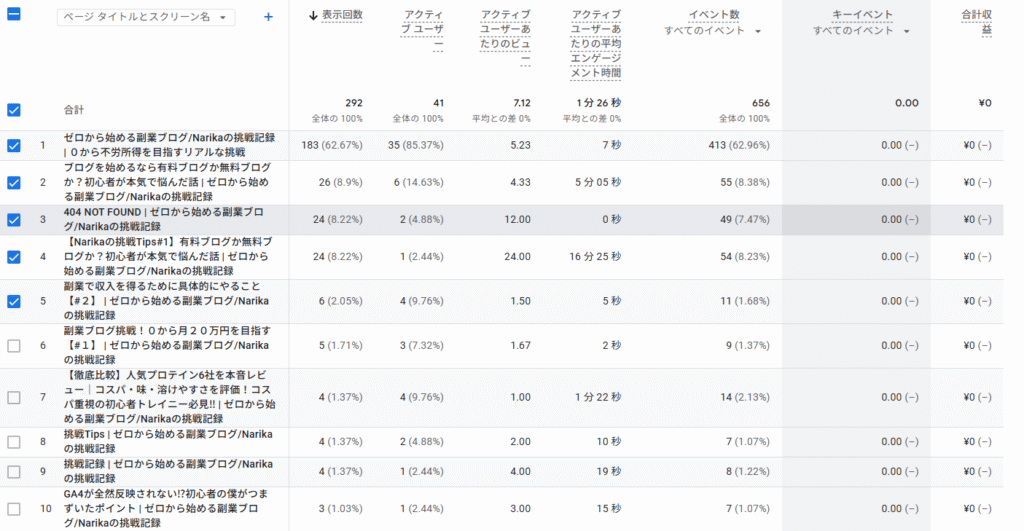Open the ページ タイトルとスクリーン名 dimension dropdown
This screenshot has height=531, width=1024.
[145, 17]
